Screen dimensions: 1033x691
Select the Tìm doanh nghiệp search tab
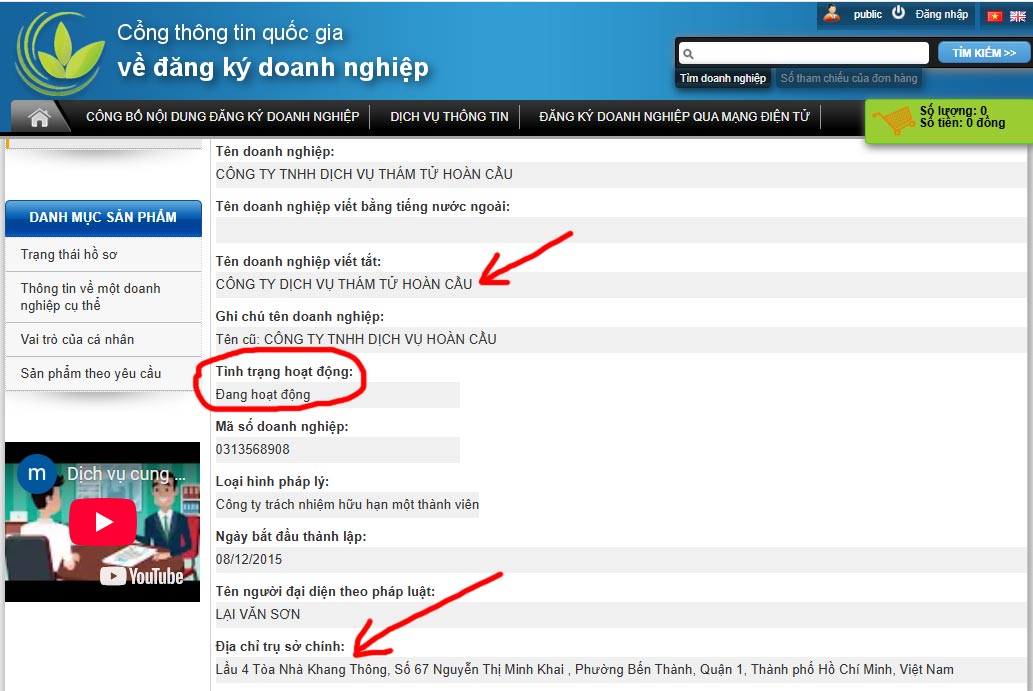tap(723, 78)
